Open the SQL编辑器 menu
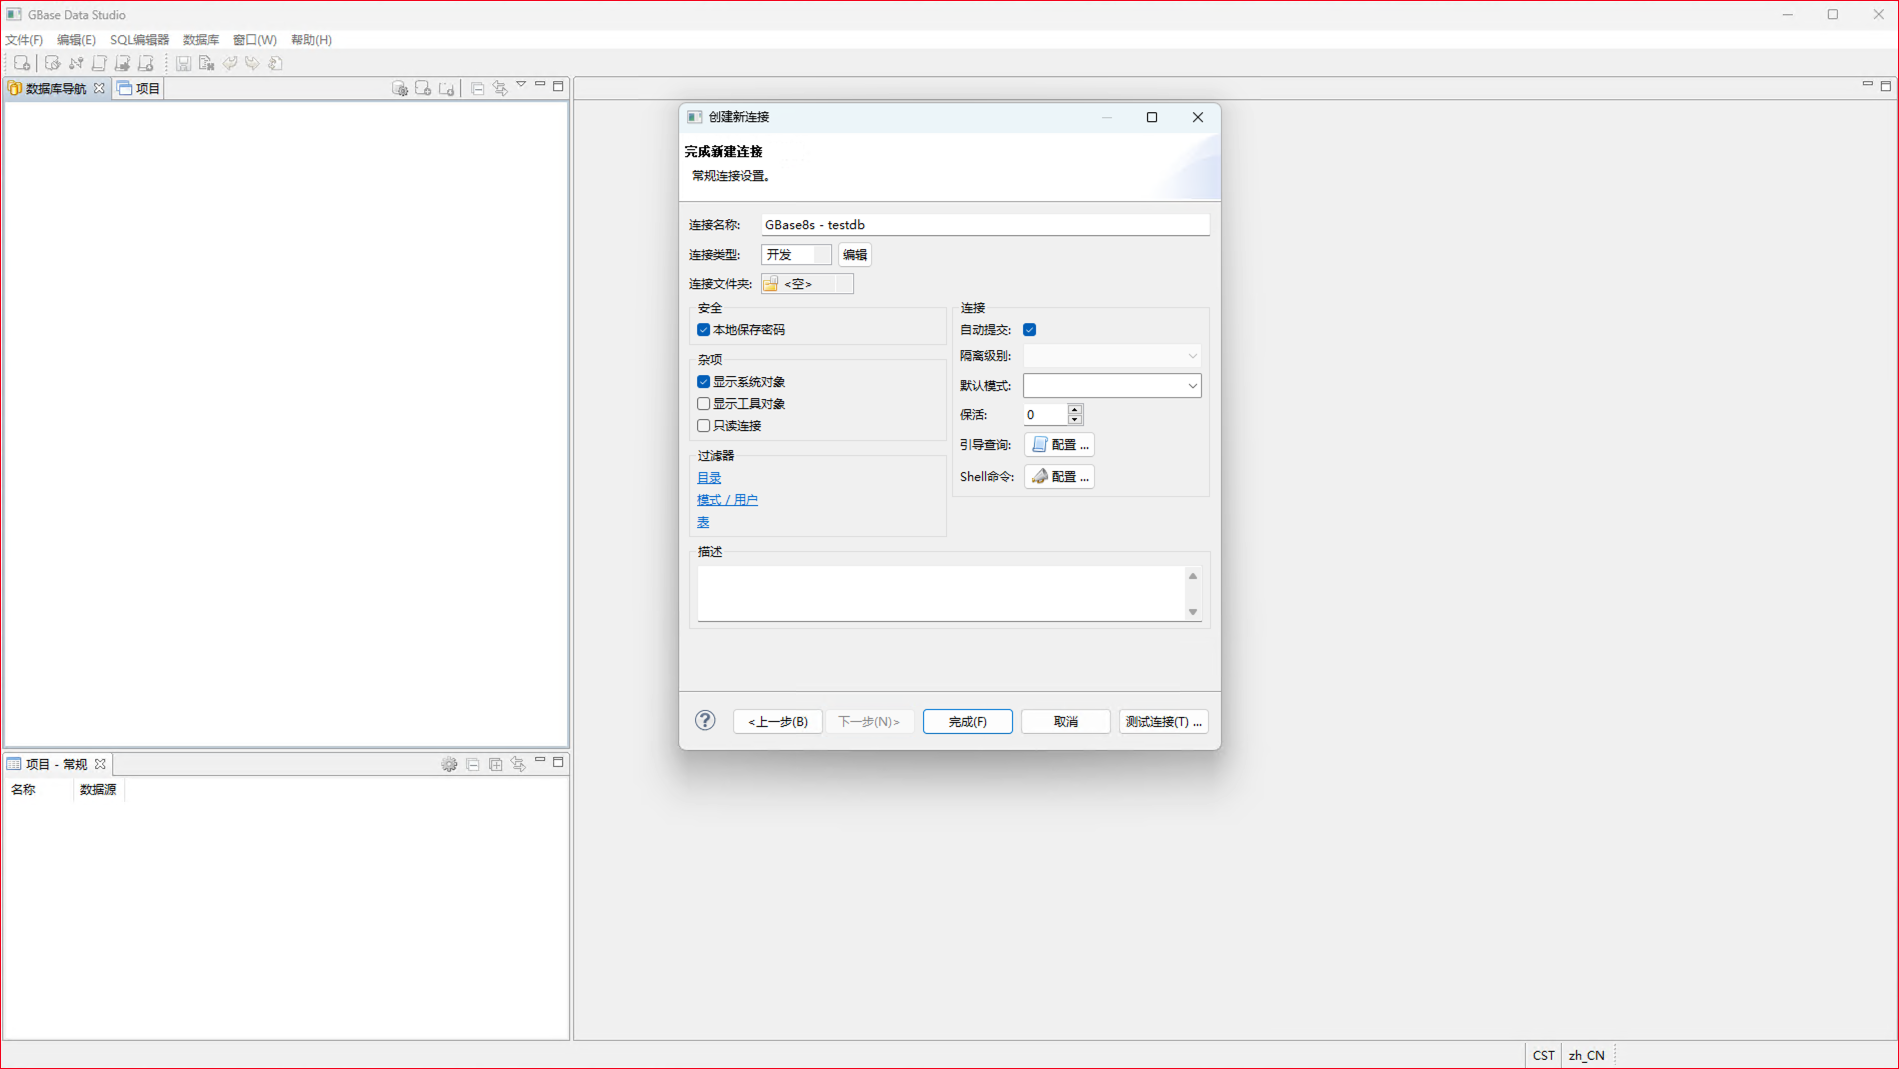The image size is (1899, 1069). (x=139, y=40)
